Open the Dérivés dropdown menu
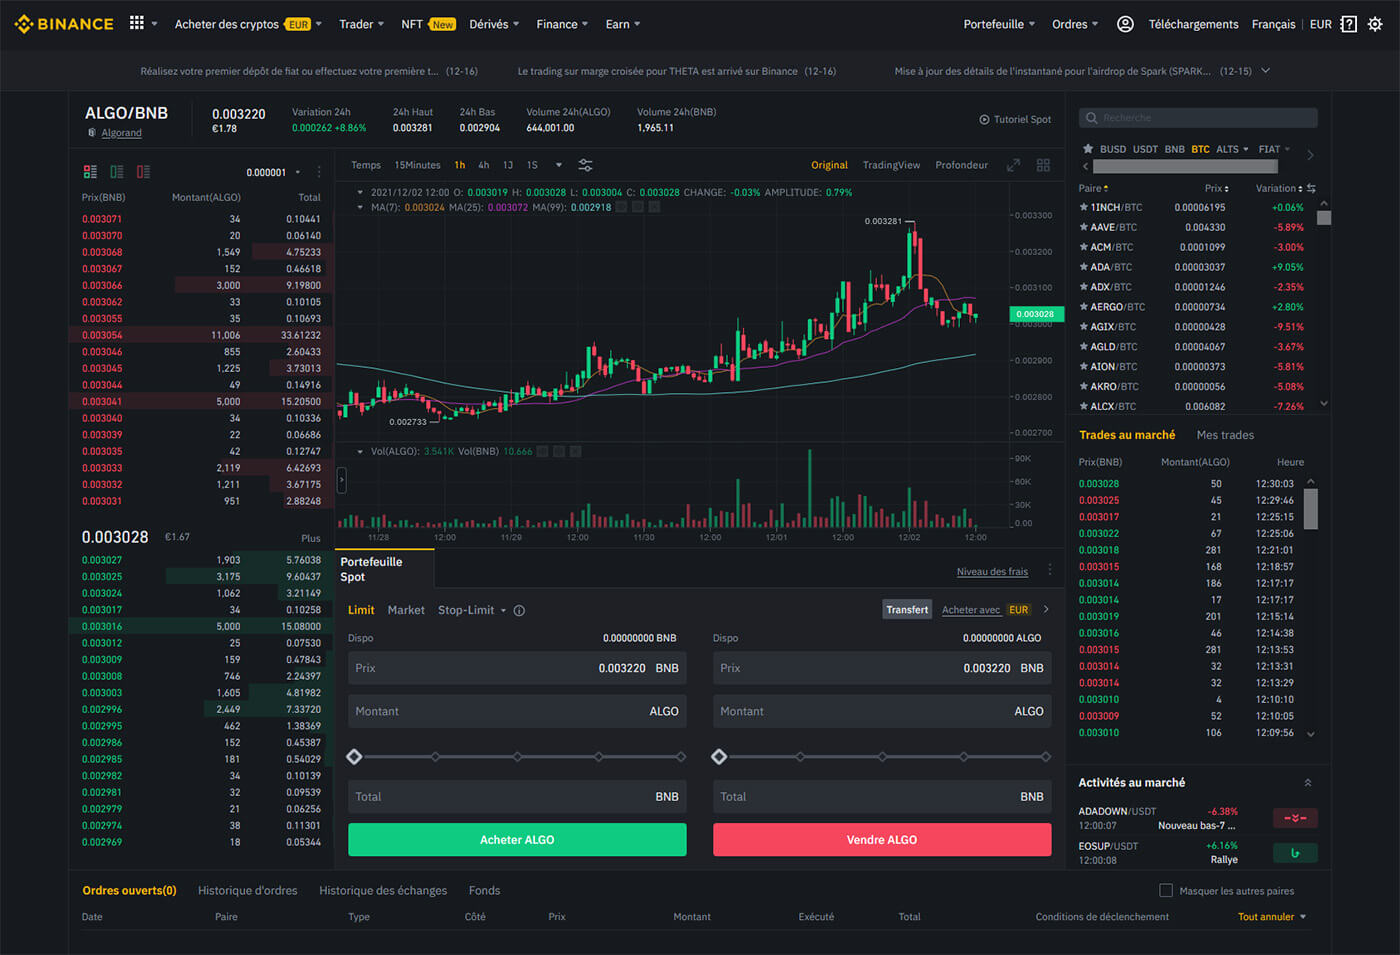The image size is (1400, 955). [x=494, y=24]
